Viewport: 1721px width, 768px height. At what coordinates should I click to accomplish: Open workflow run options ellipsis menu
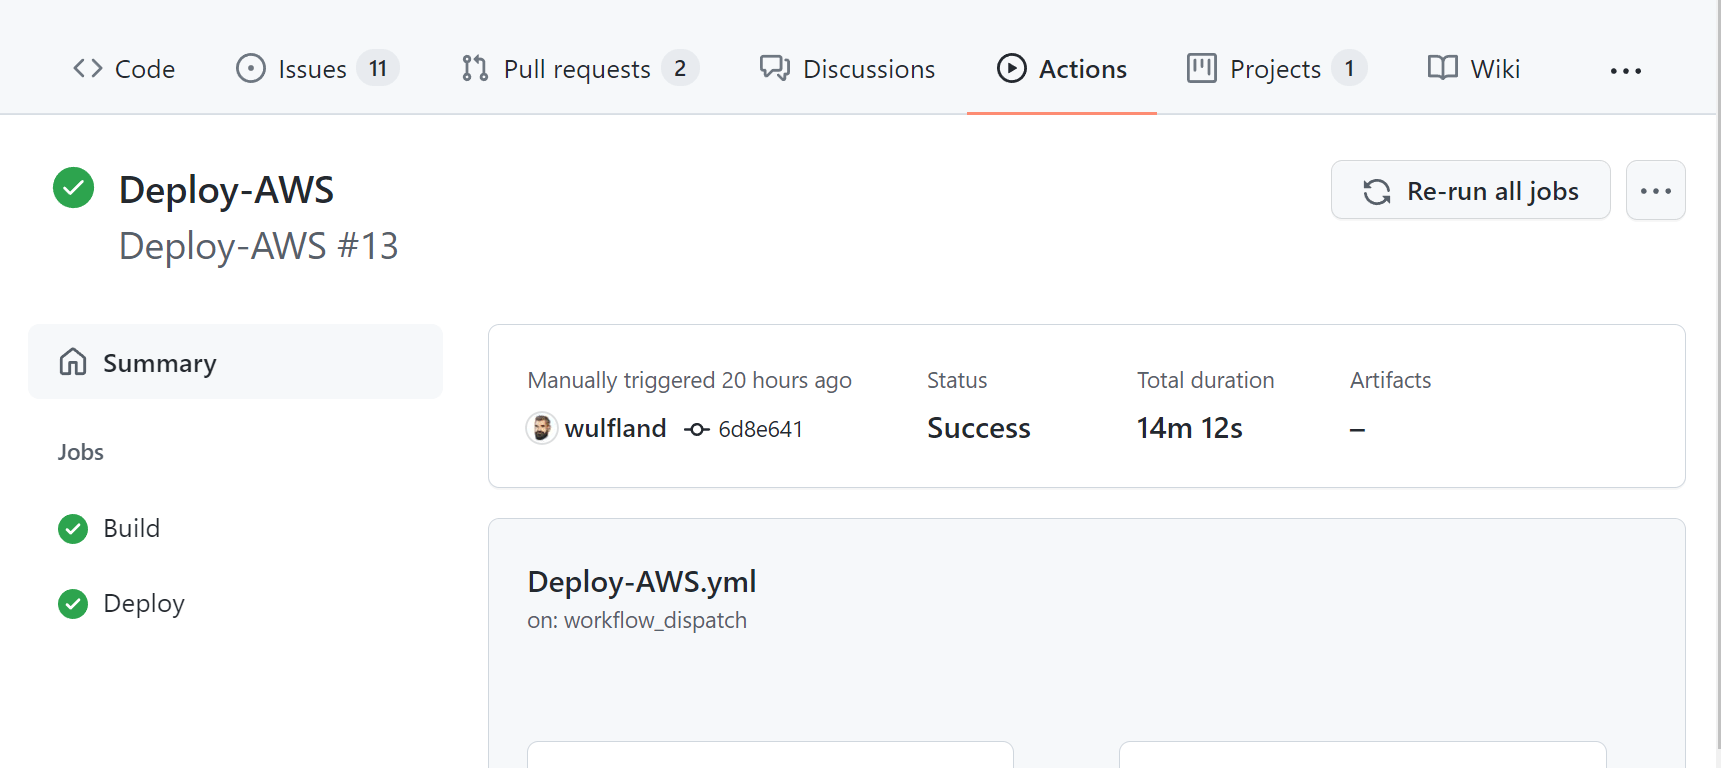click(1655, 190)
